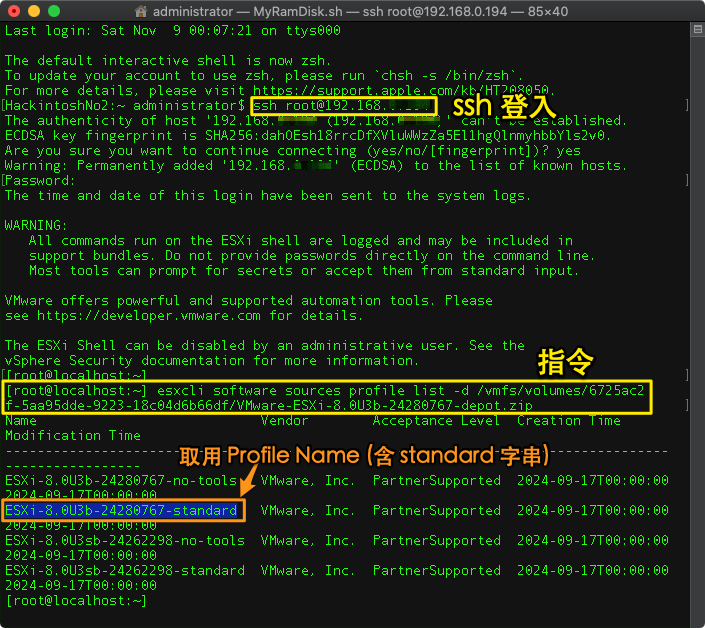The height and width of the screenshot is (628, 705).
Task: Click the ECDSA key fingerprint line
Action: [x=308, y=135]
